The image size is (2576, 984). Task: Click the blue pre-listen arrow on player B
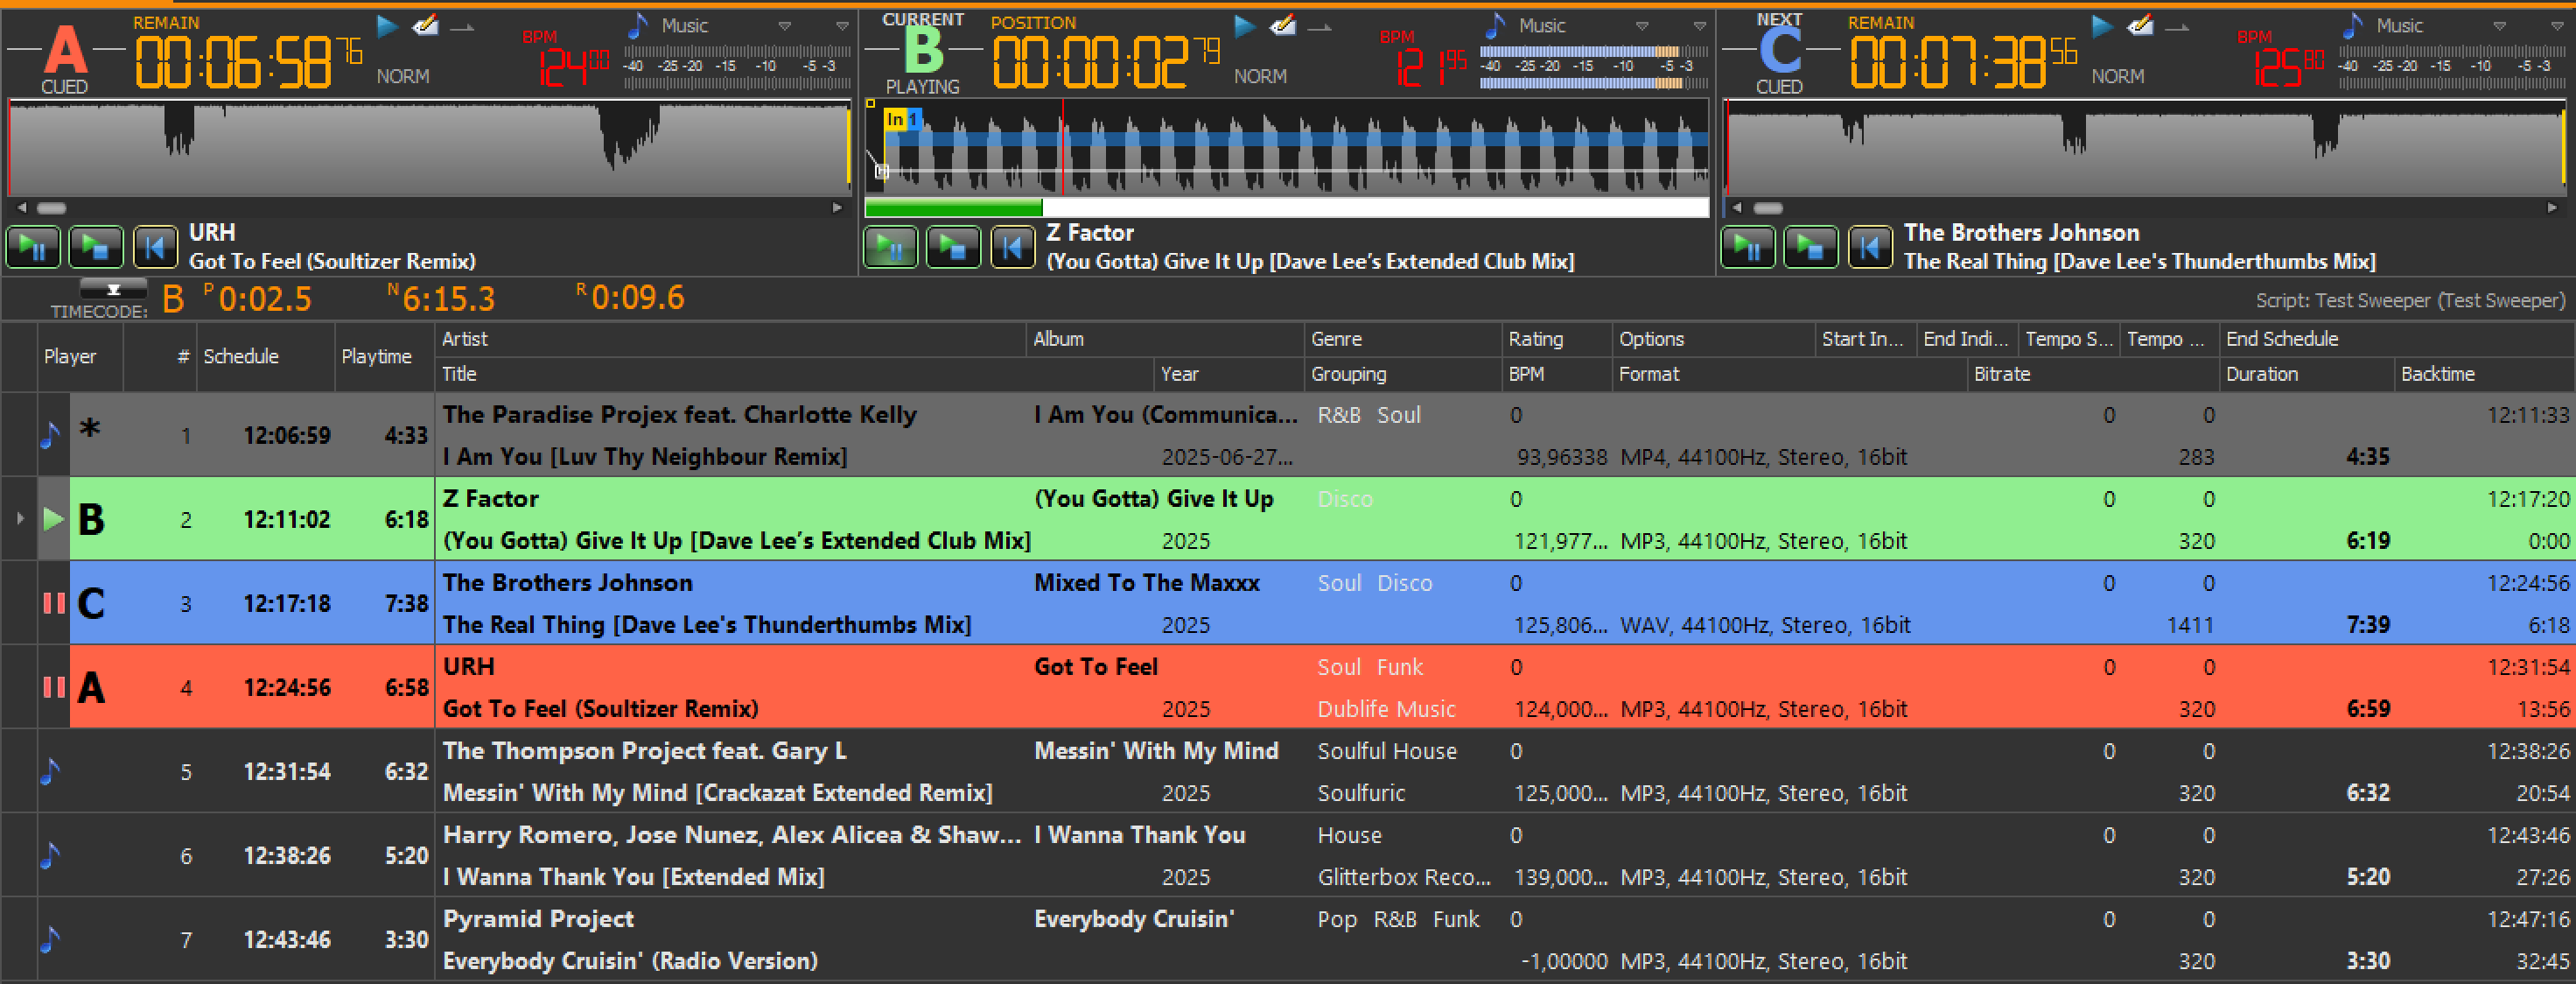pos(1245,26)
